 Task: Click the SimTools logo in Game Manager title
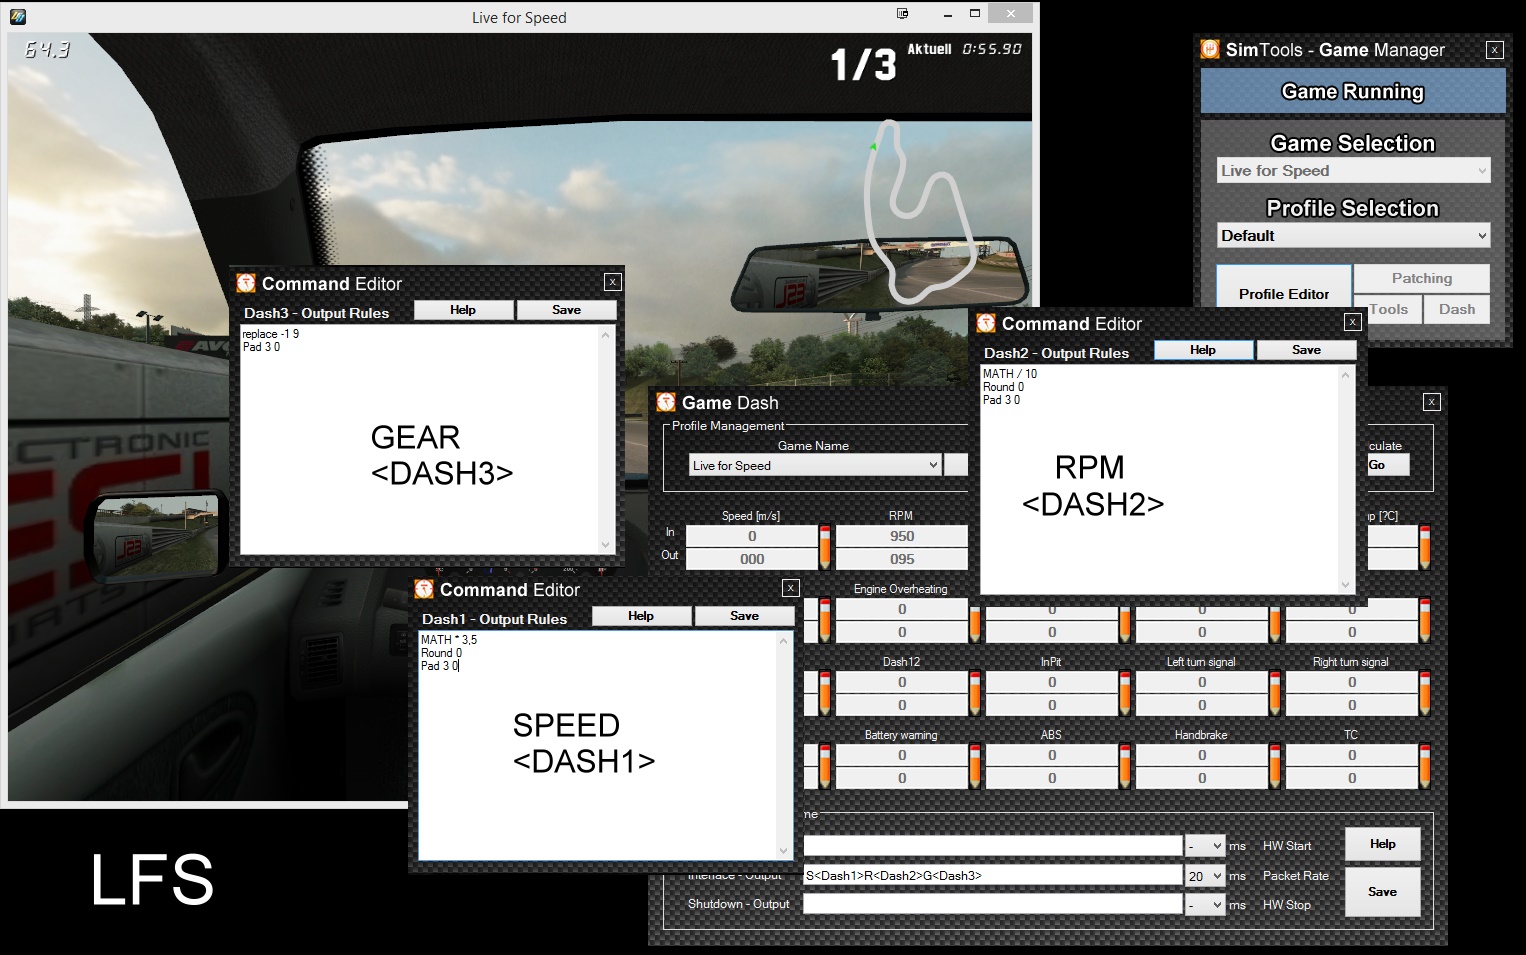click(1210, 49)
